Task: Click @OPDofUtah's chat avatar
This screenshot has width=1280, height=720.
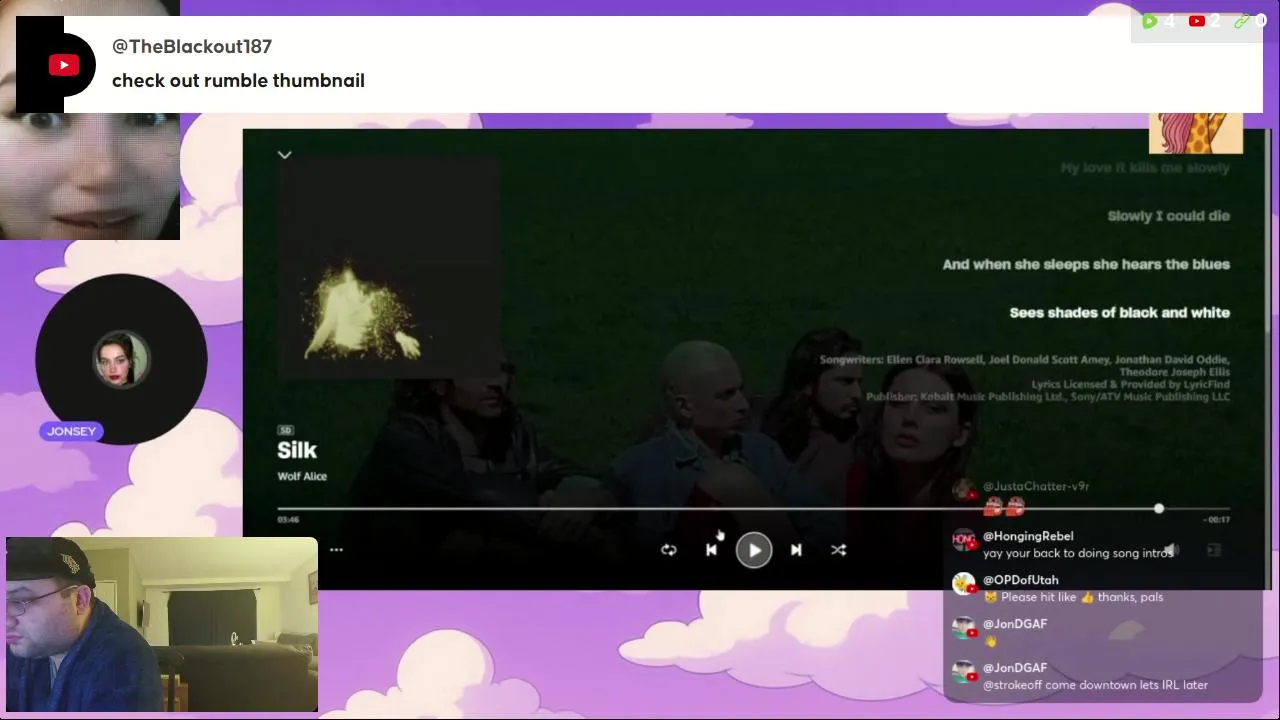Action: pyautogui.click(x=963, y=585)
